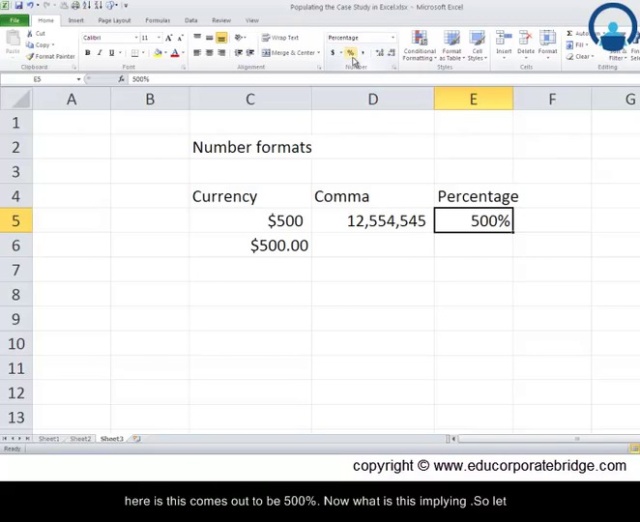Sort ascending from the quick access toolbar
The height and width of the screenshot is (522, 640).
coord(87,6)
